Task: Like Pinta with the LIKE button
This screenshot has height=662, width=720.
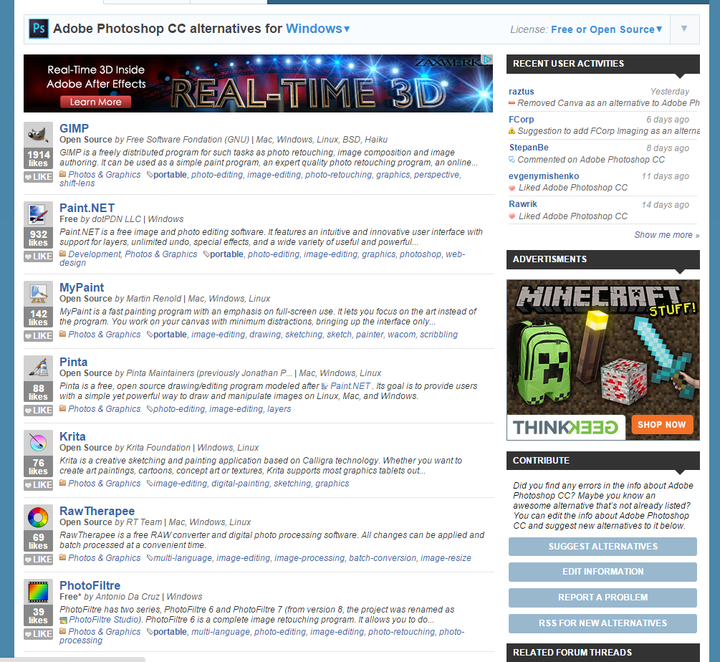Action: click(x=38, y=410)
